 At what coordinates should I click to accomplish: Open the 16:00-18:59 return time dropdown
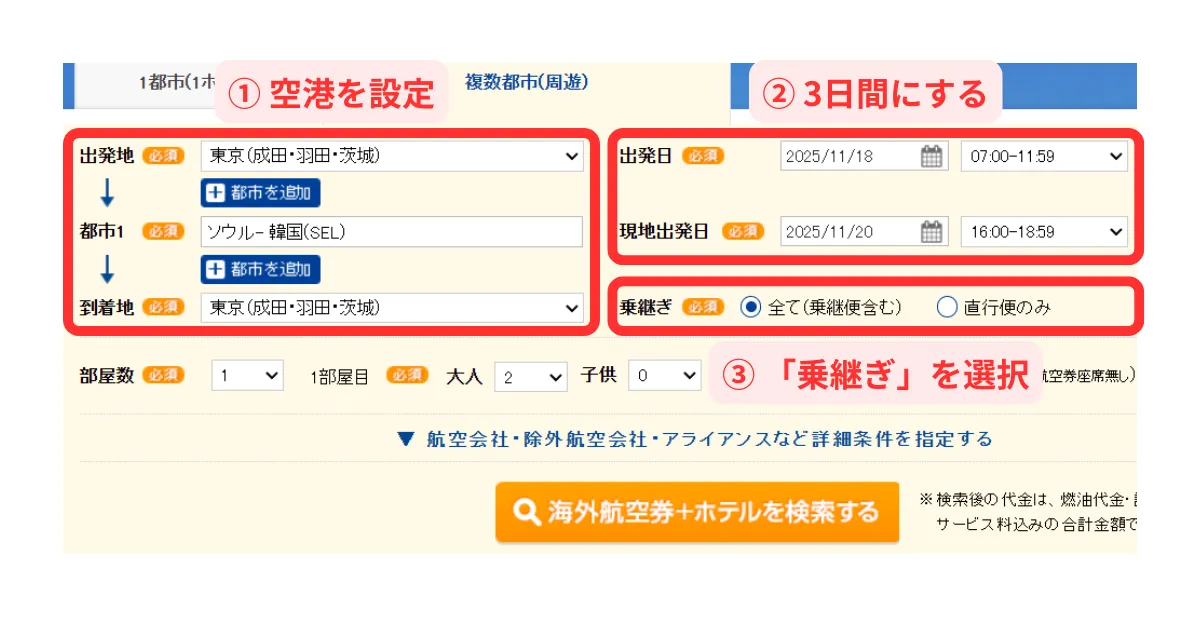click(1043, 232)
